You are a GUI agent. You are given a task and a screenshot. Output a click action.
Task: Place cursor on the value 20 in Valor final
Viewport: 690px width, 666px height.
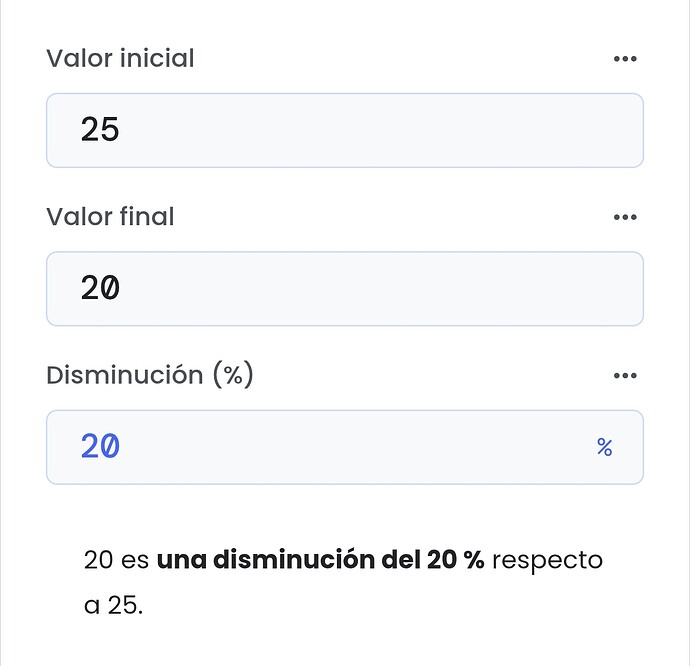coord(100,289)
